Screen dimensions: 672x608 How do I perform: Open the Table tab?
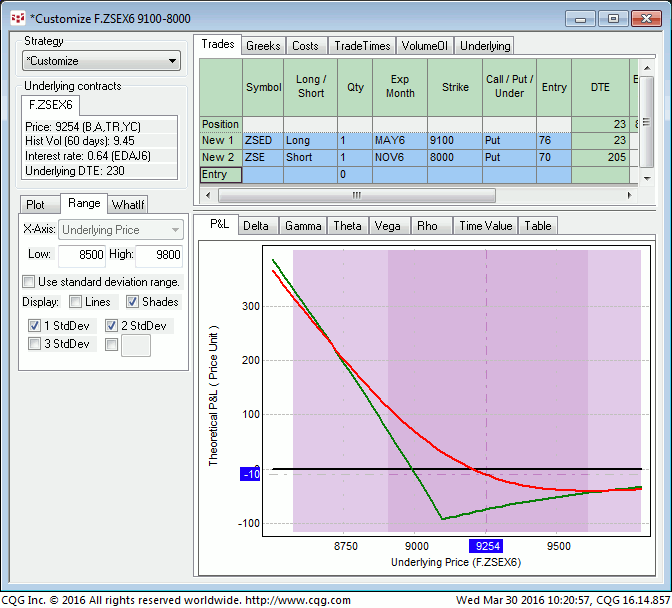538,226
